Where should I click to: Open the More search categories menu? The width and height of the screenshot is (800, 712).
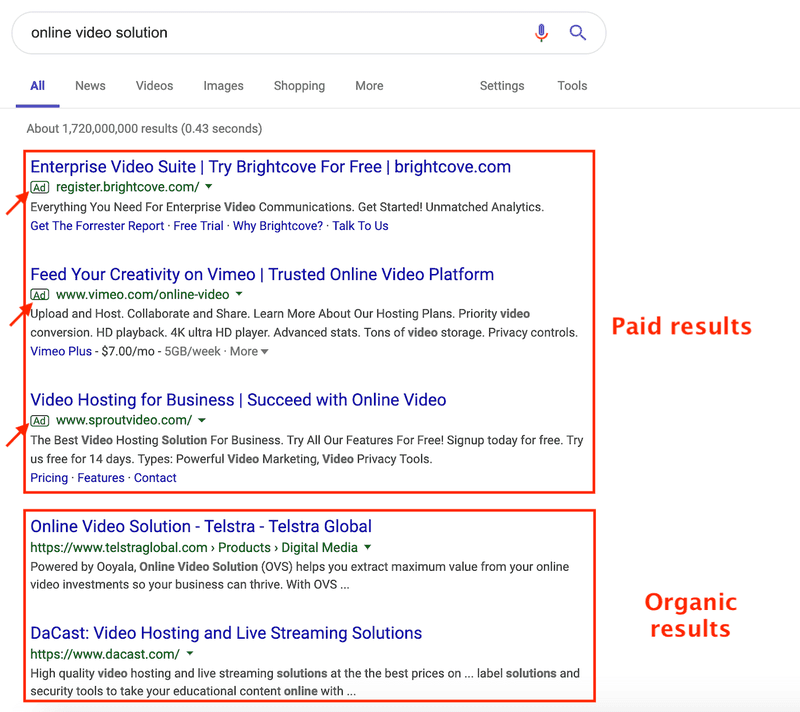(369, 86)
